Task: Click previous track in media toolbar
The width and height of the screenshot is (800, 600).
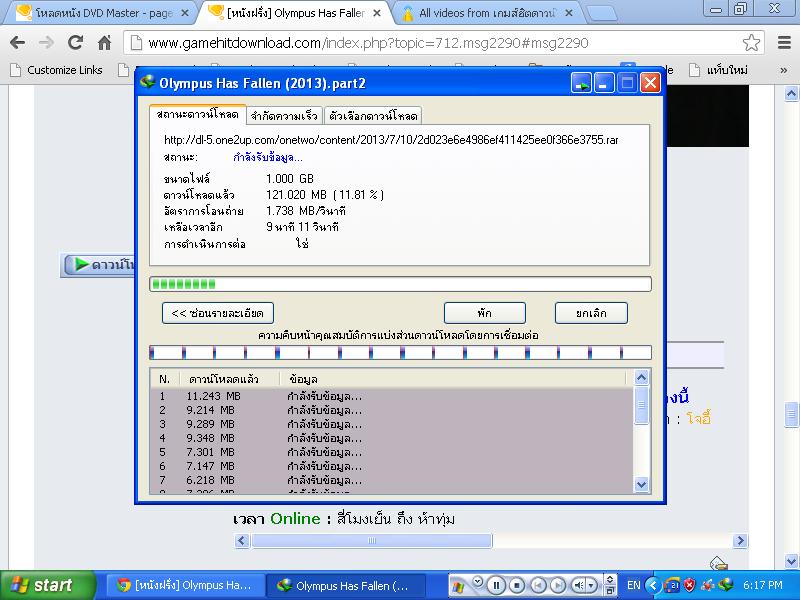Action: [539, 586]
